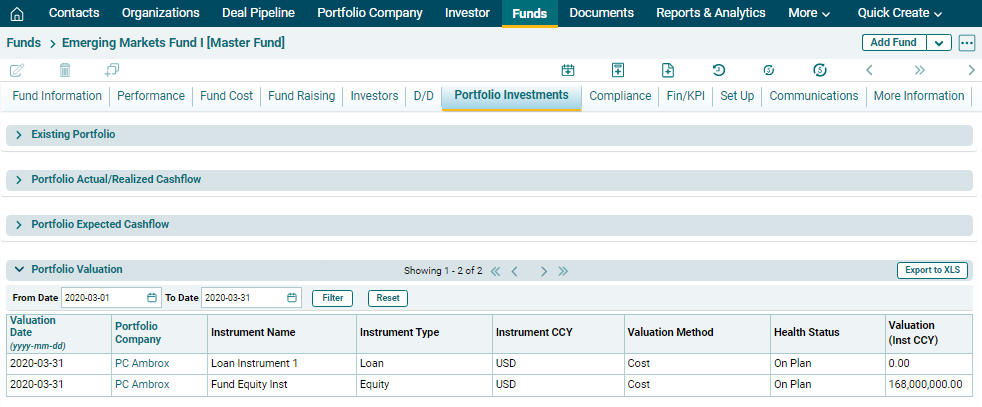Switch to the Compliance tab
Image resolution: width=982 pixels, height=407 pixels.
(x=620, y=96)
